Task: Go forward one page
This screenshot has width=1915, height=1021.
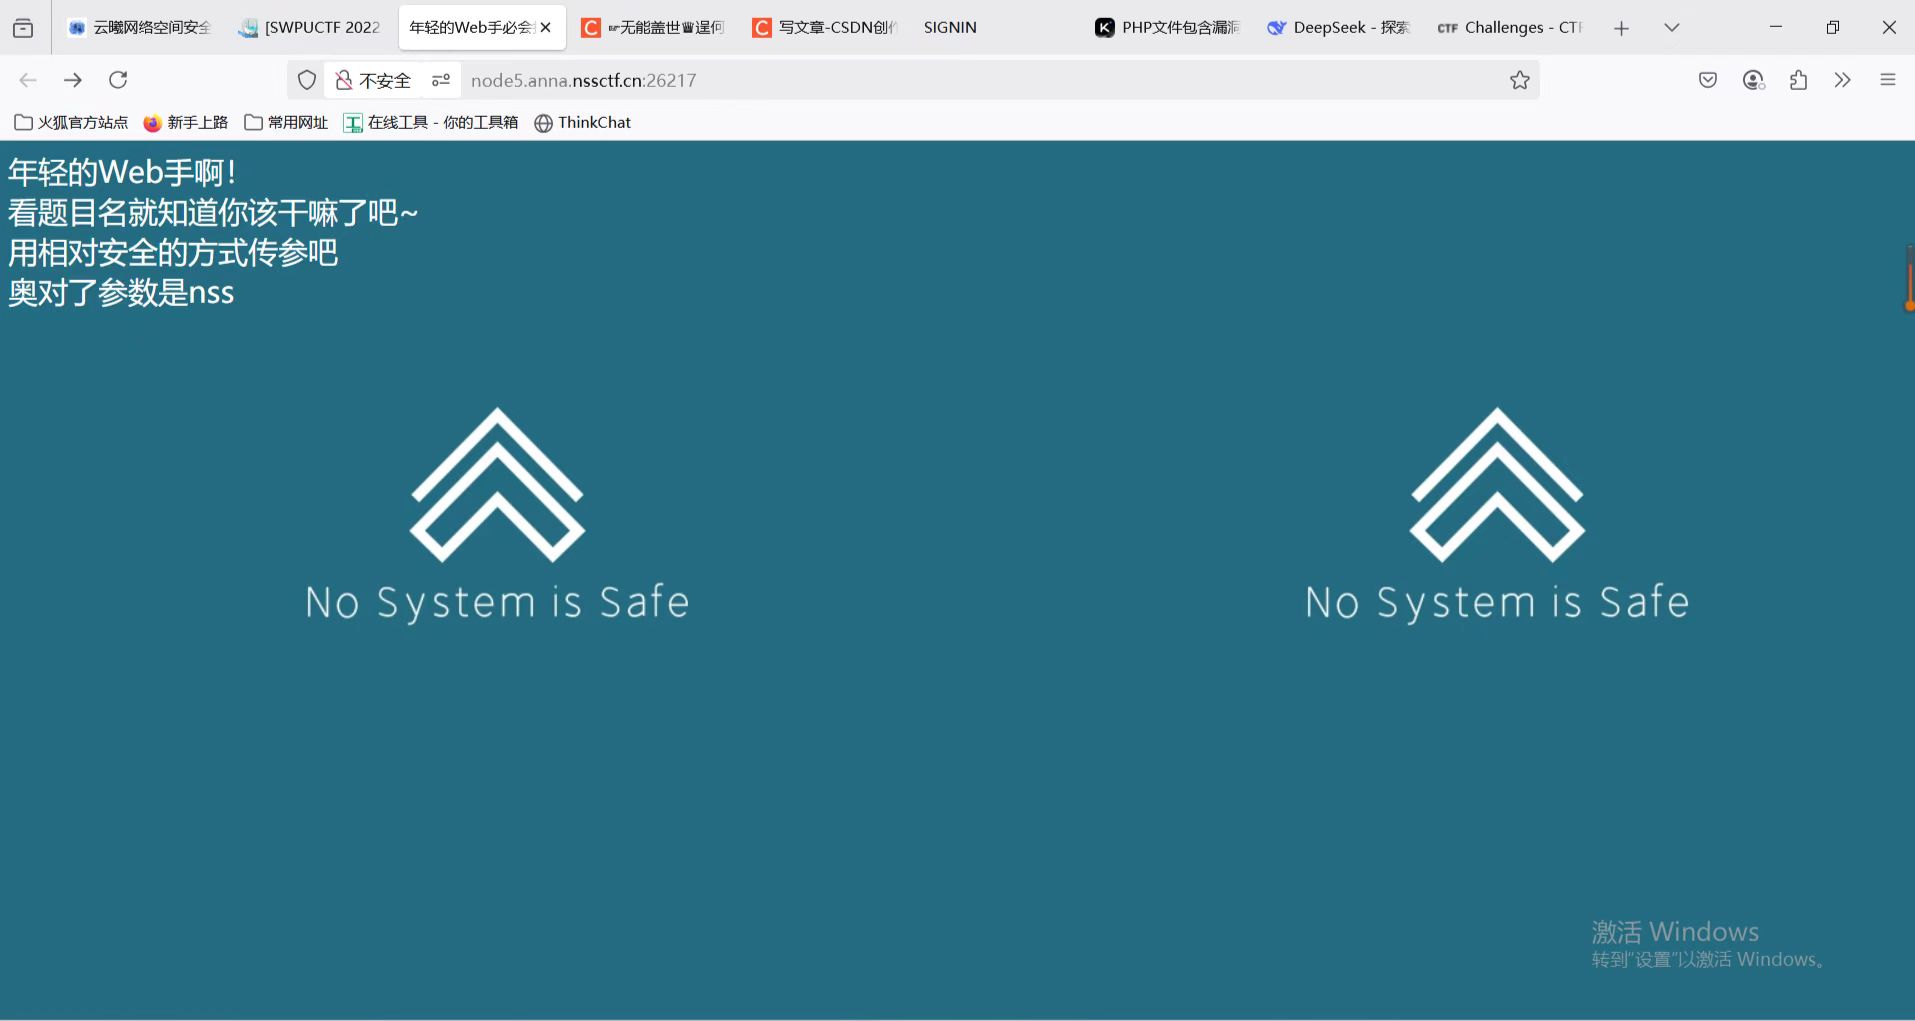Action: [73, 80]
